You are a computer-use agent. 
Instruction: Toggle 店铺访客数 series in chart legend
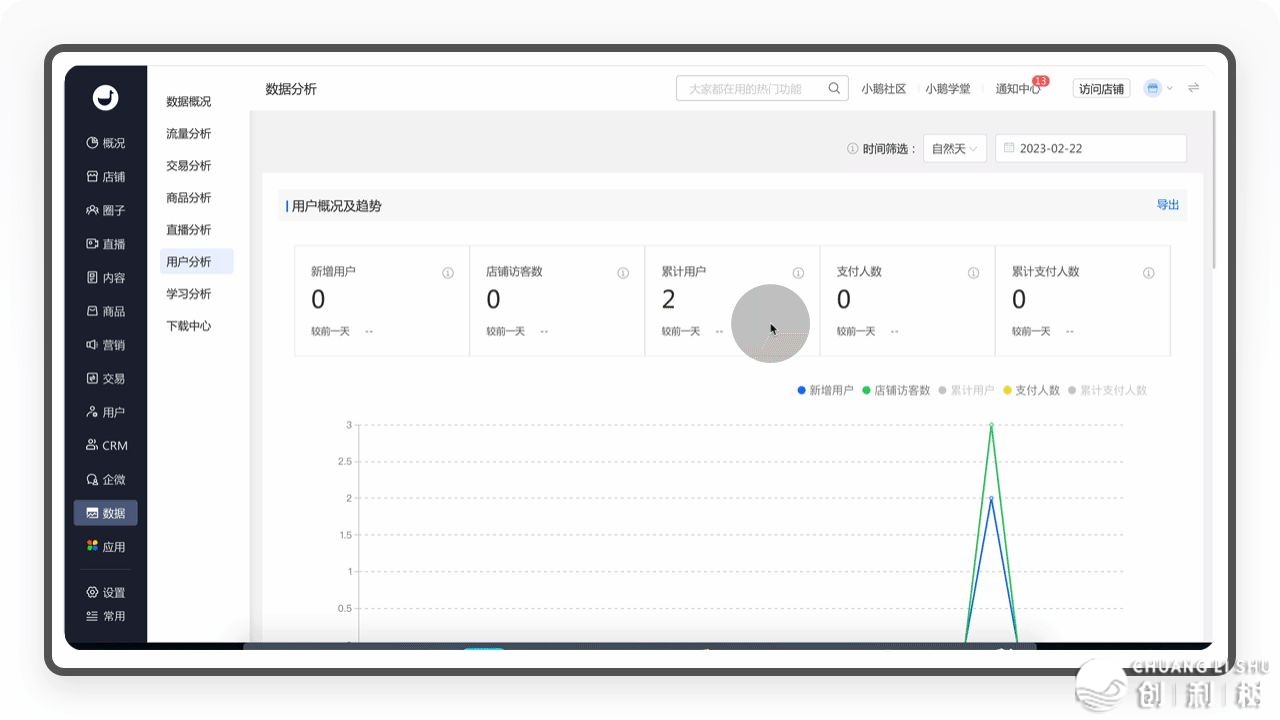tap(895, 390)
